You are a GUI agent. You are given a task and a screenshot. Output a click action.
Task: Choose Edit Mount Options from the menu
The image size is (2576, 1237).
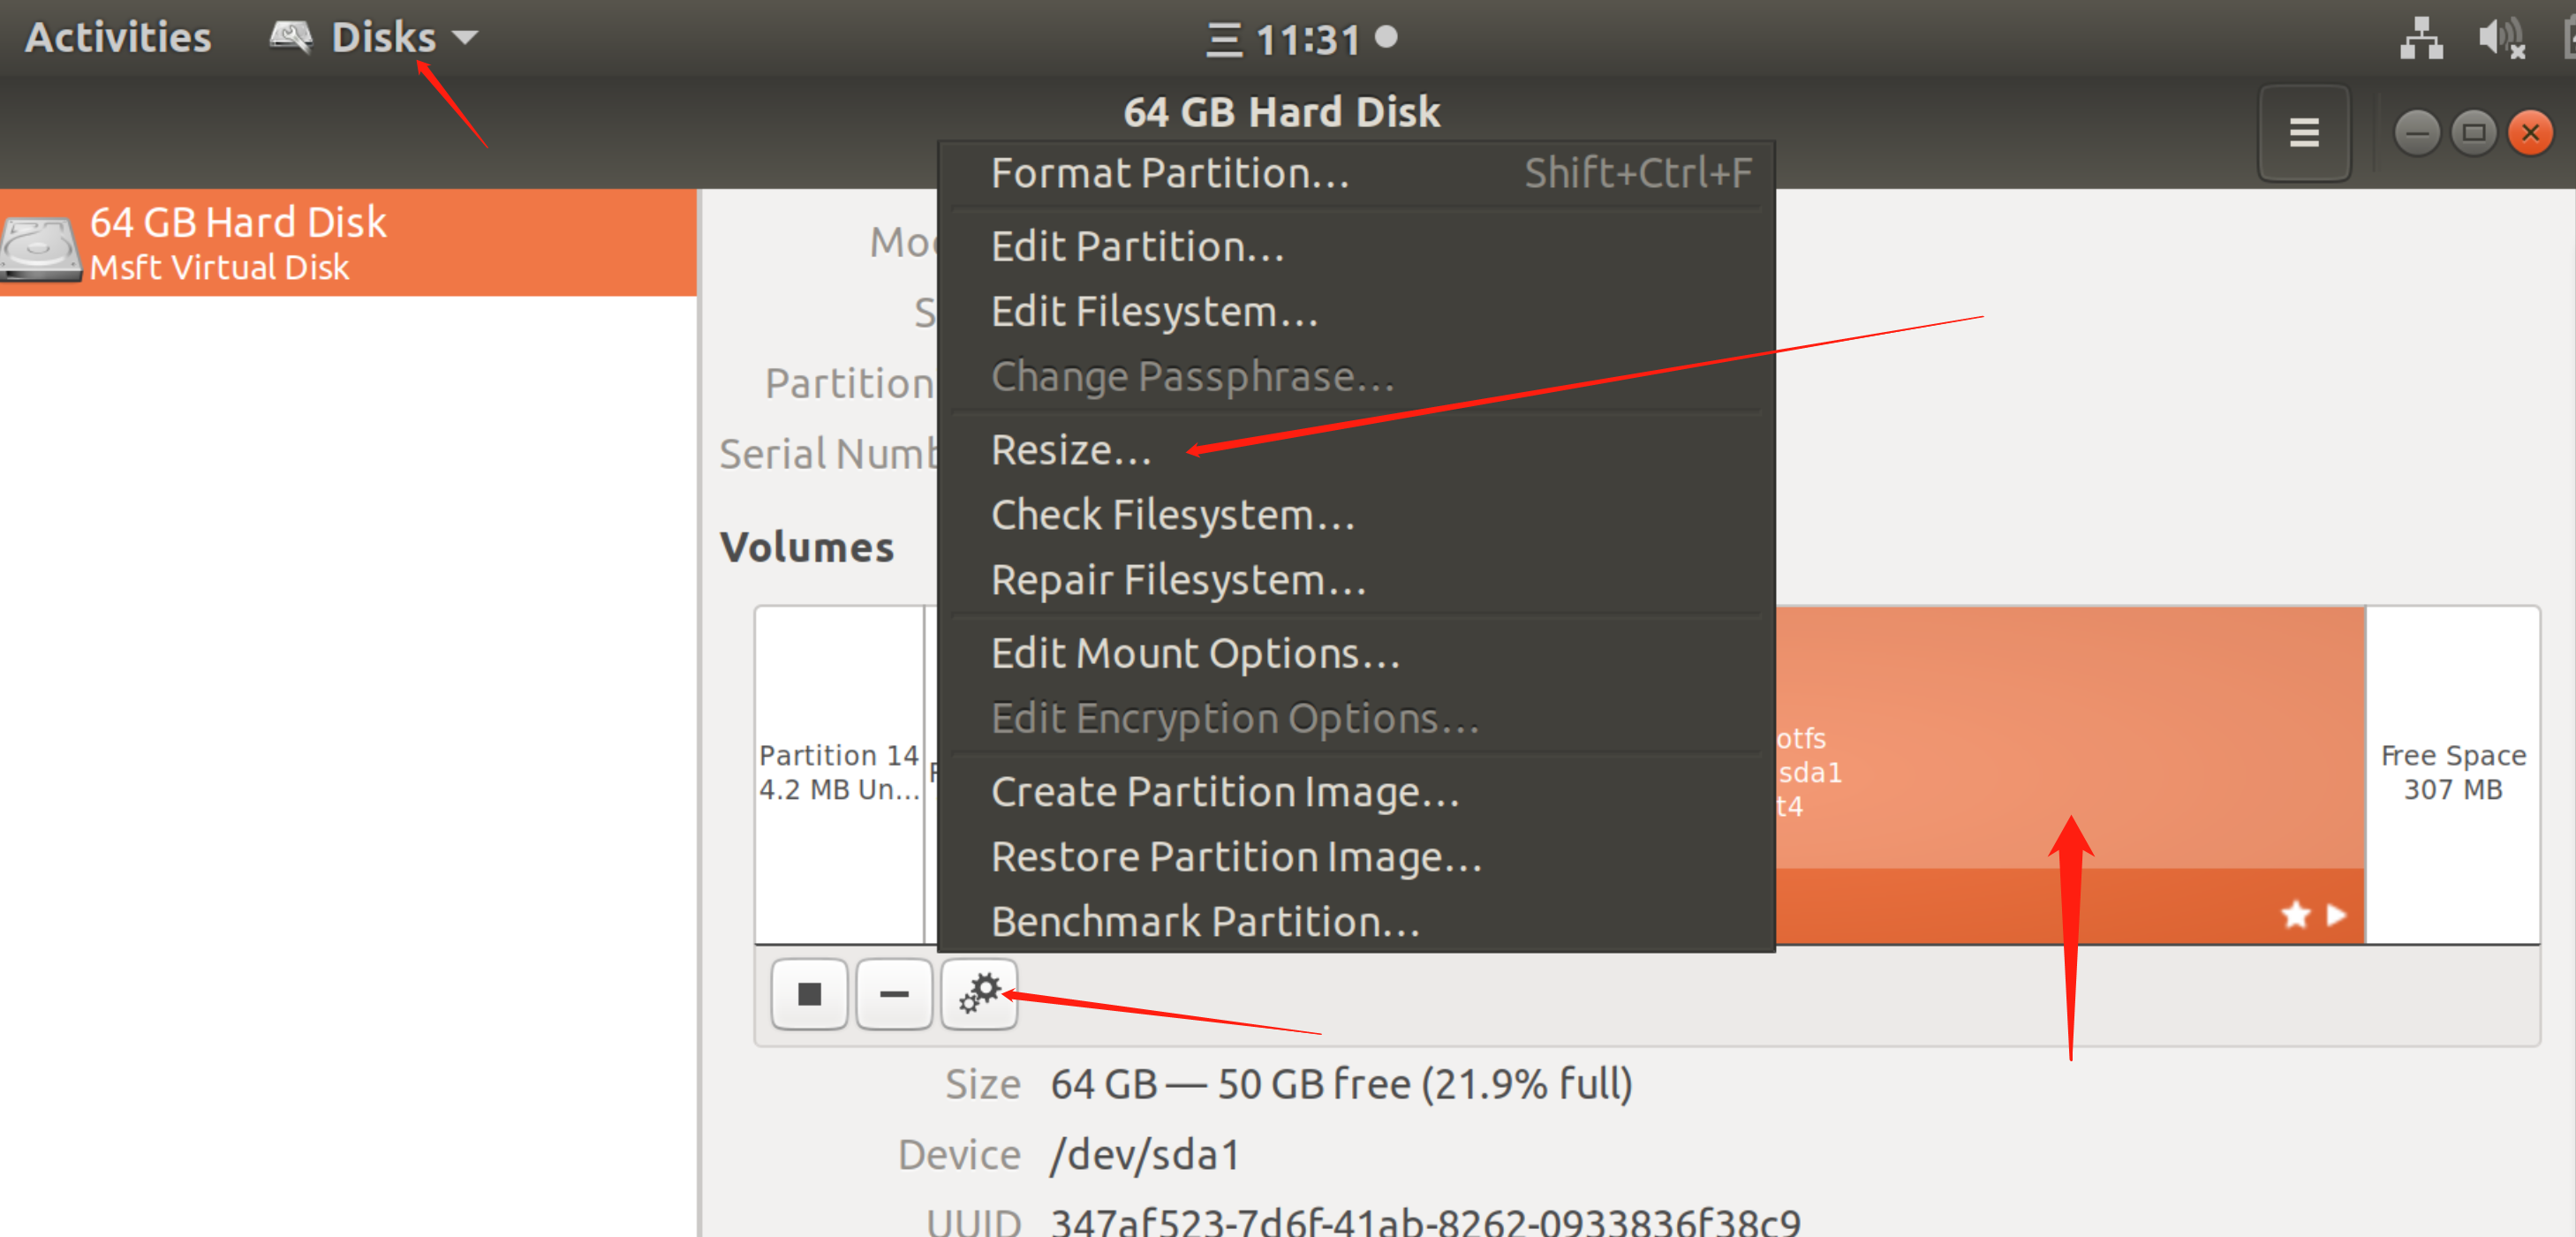[1196, 653]
